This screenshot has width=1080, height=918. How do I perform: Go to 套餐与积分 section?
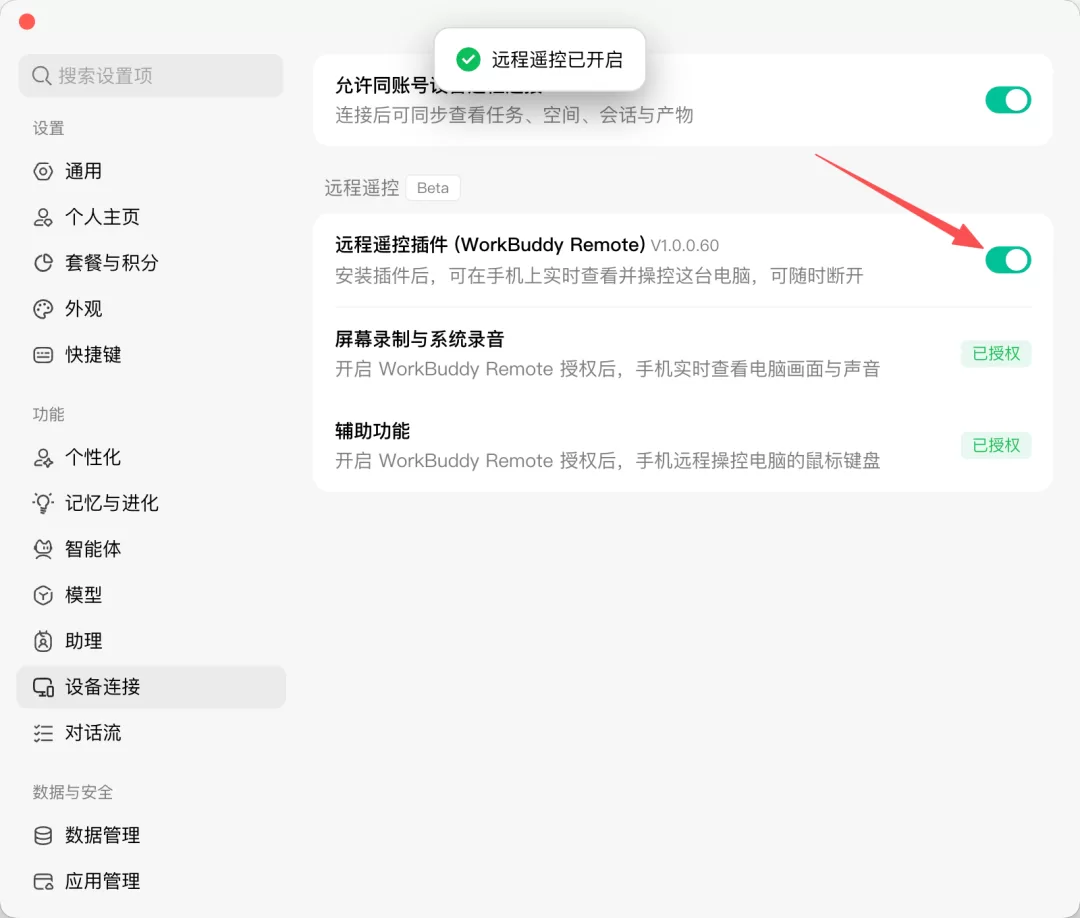(151, 263)
